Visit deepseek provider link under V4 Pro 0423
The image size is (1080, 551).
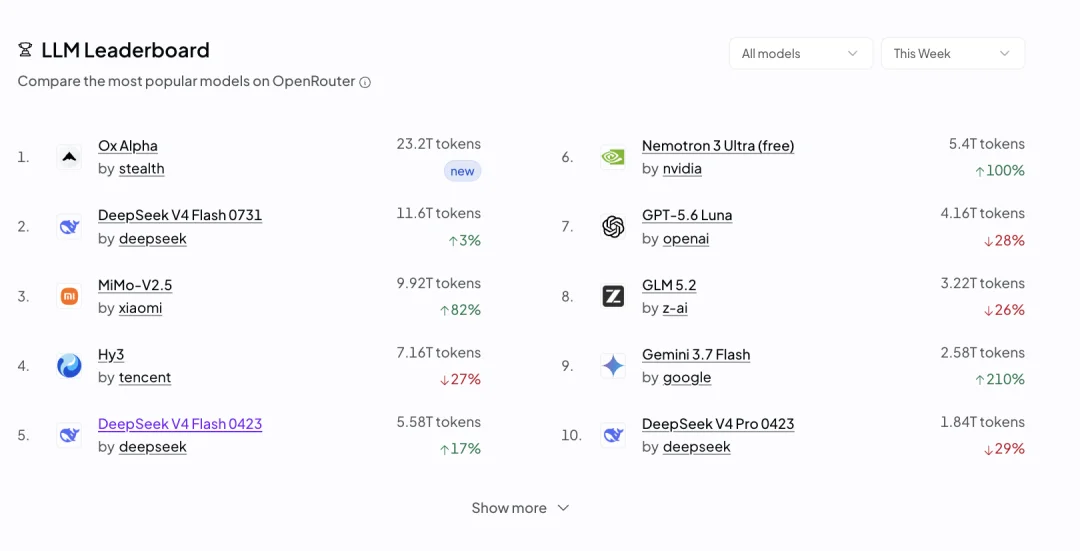coord(696,447)
